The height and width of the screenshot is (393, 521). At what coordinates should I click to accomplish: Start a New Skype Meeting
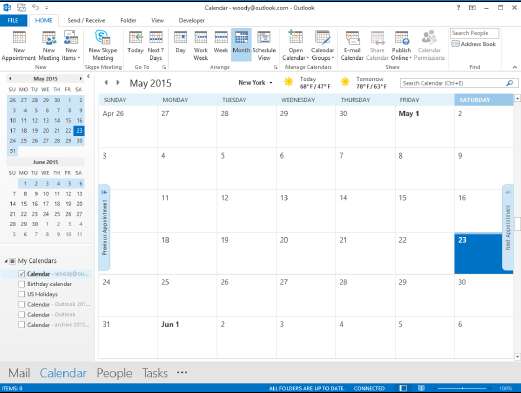point(103,46)
